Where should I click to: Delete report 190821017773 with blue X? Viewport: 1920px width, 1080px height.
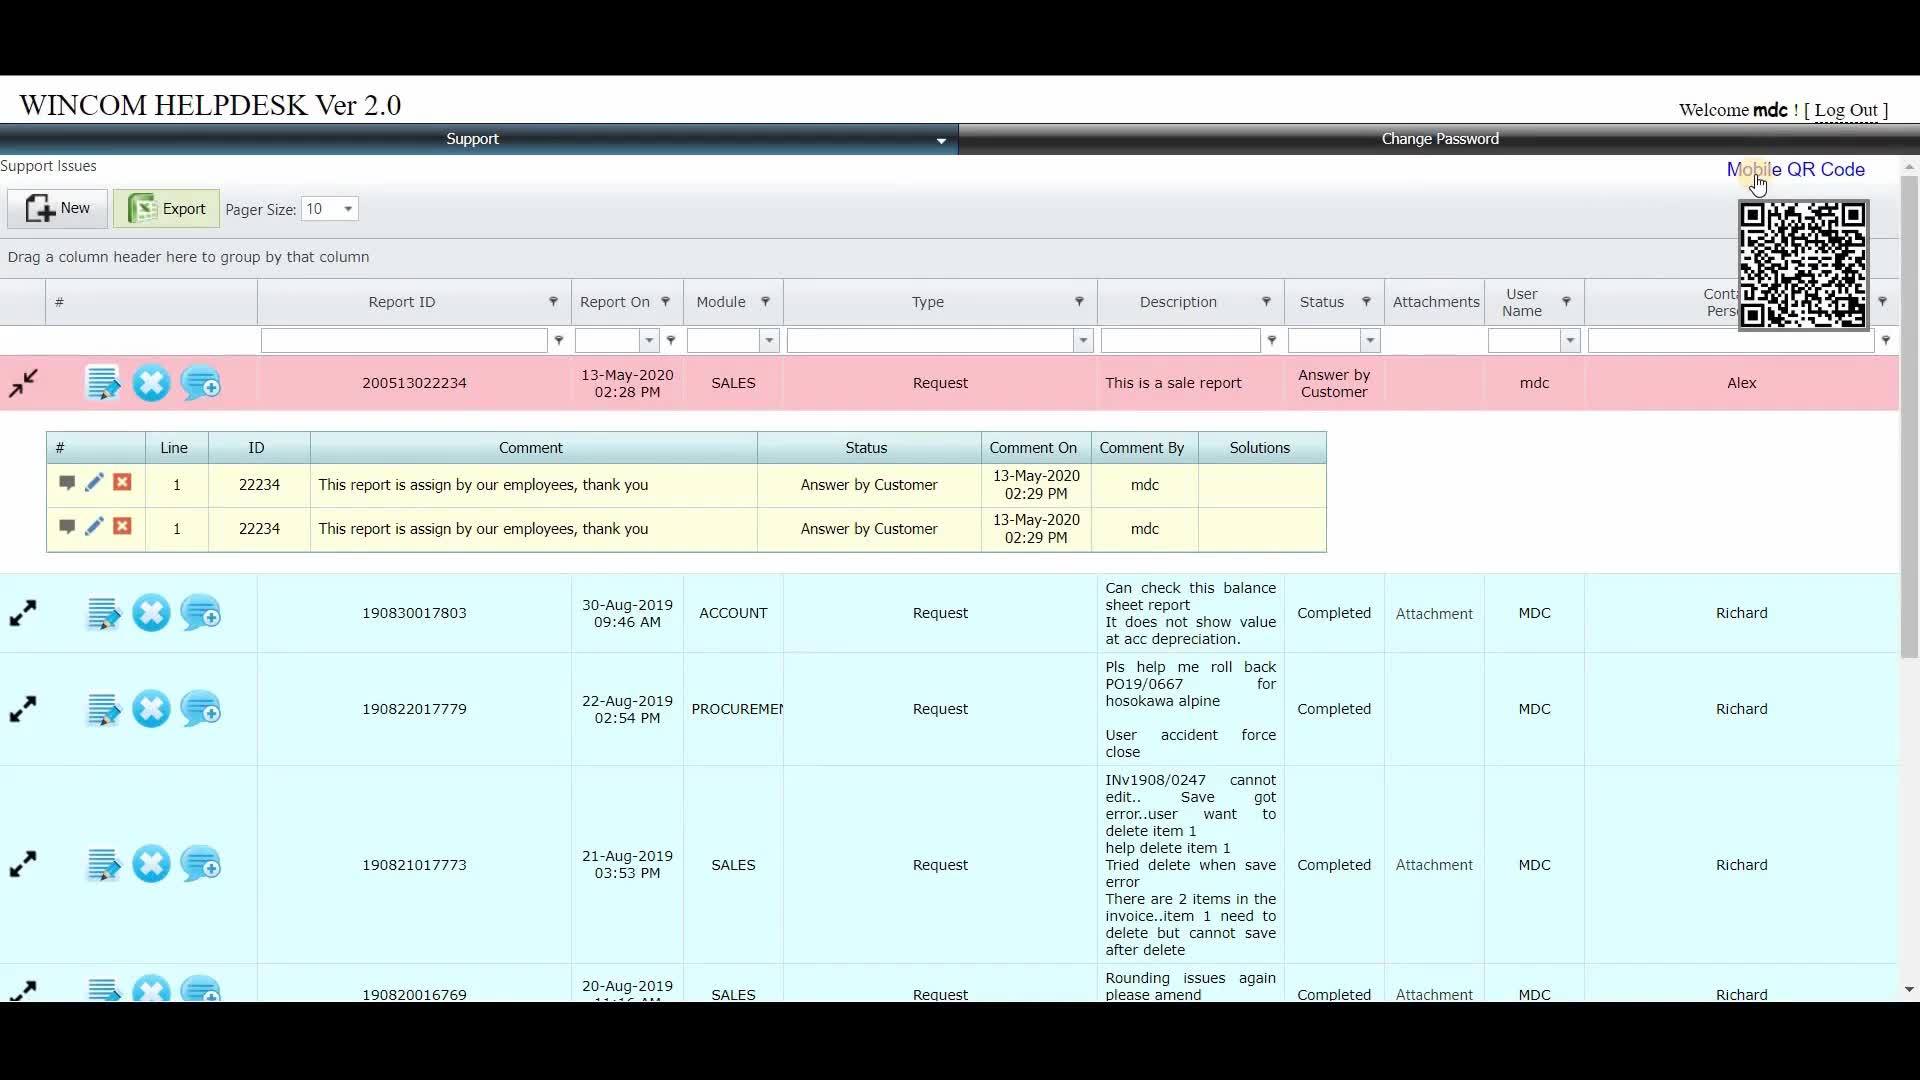151,864
